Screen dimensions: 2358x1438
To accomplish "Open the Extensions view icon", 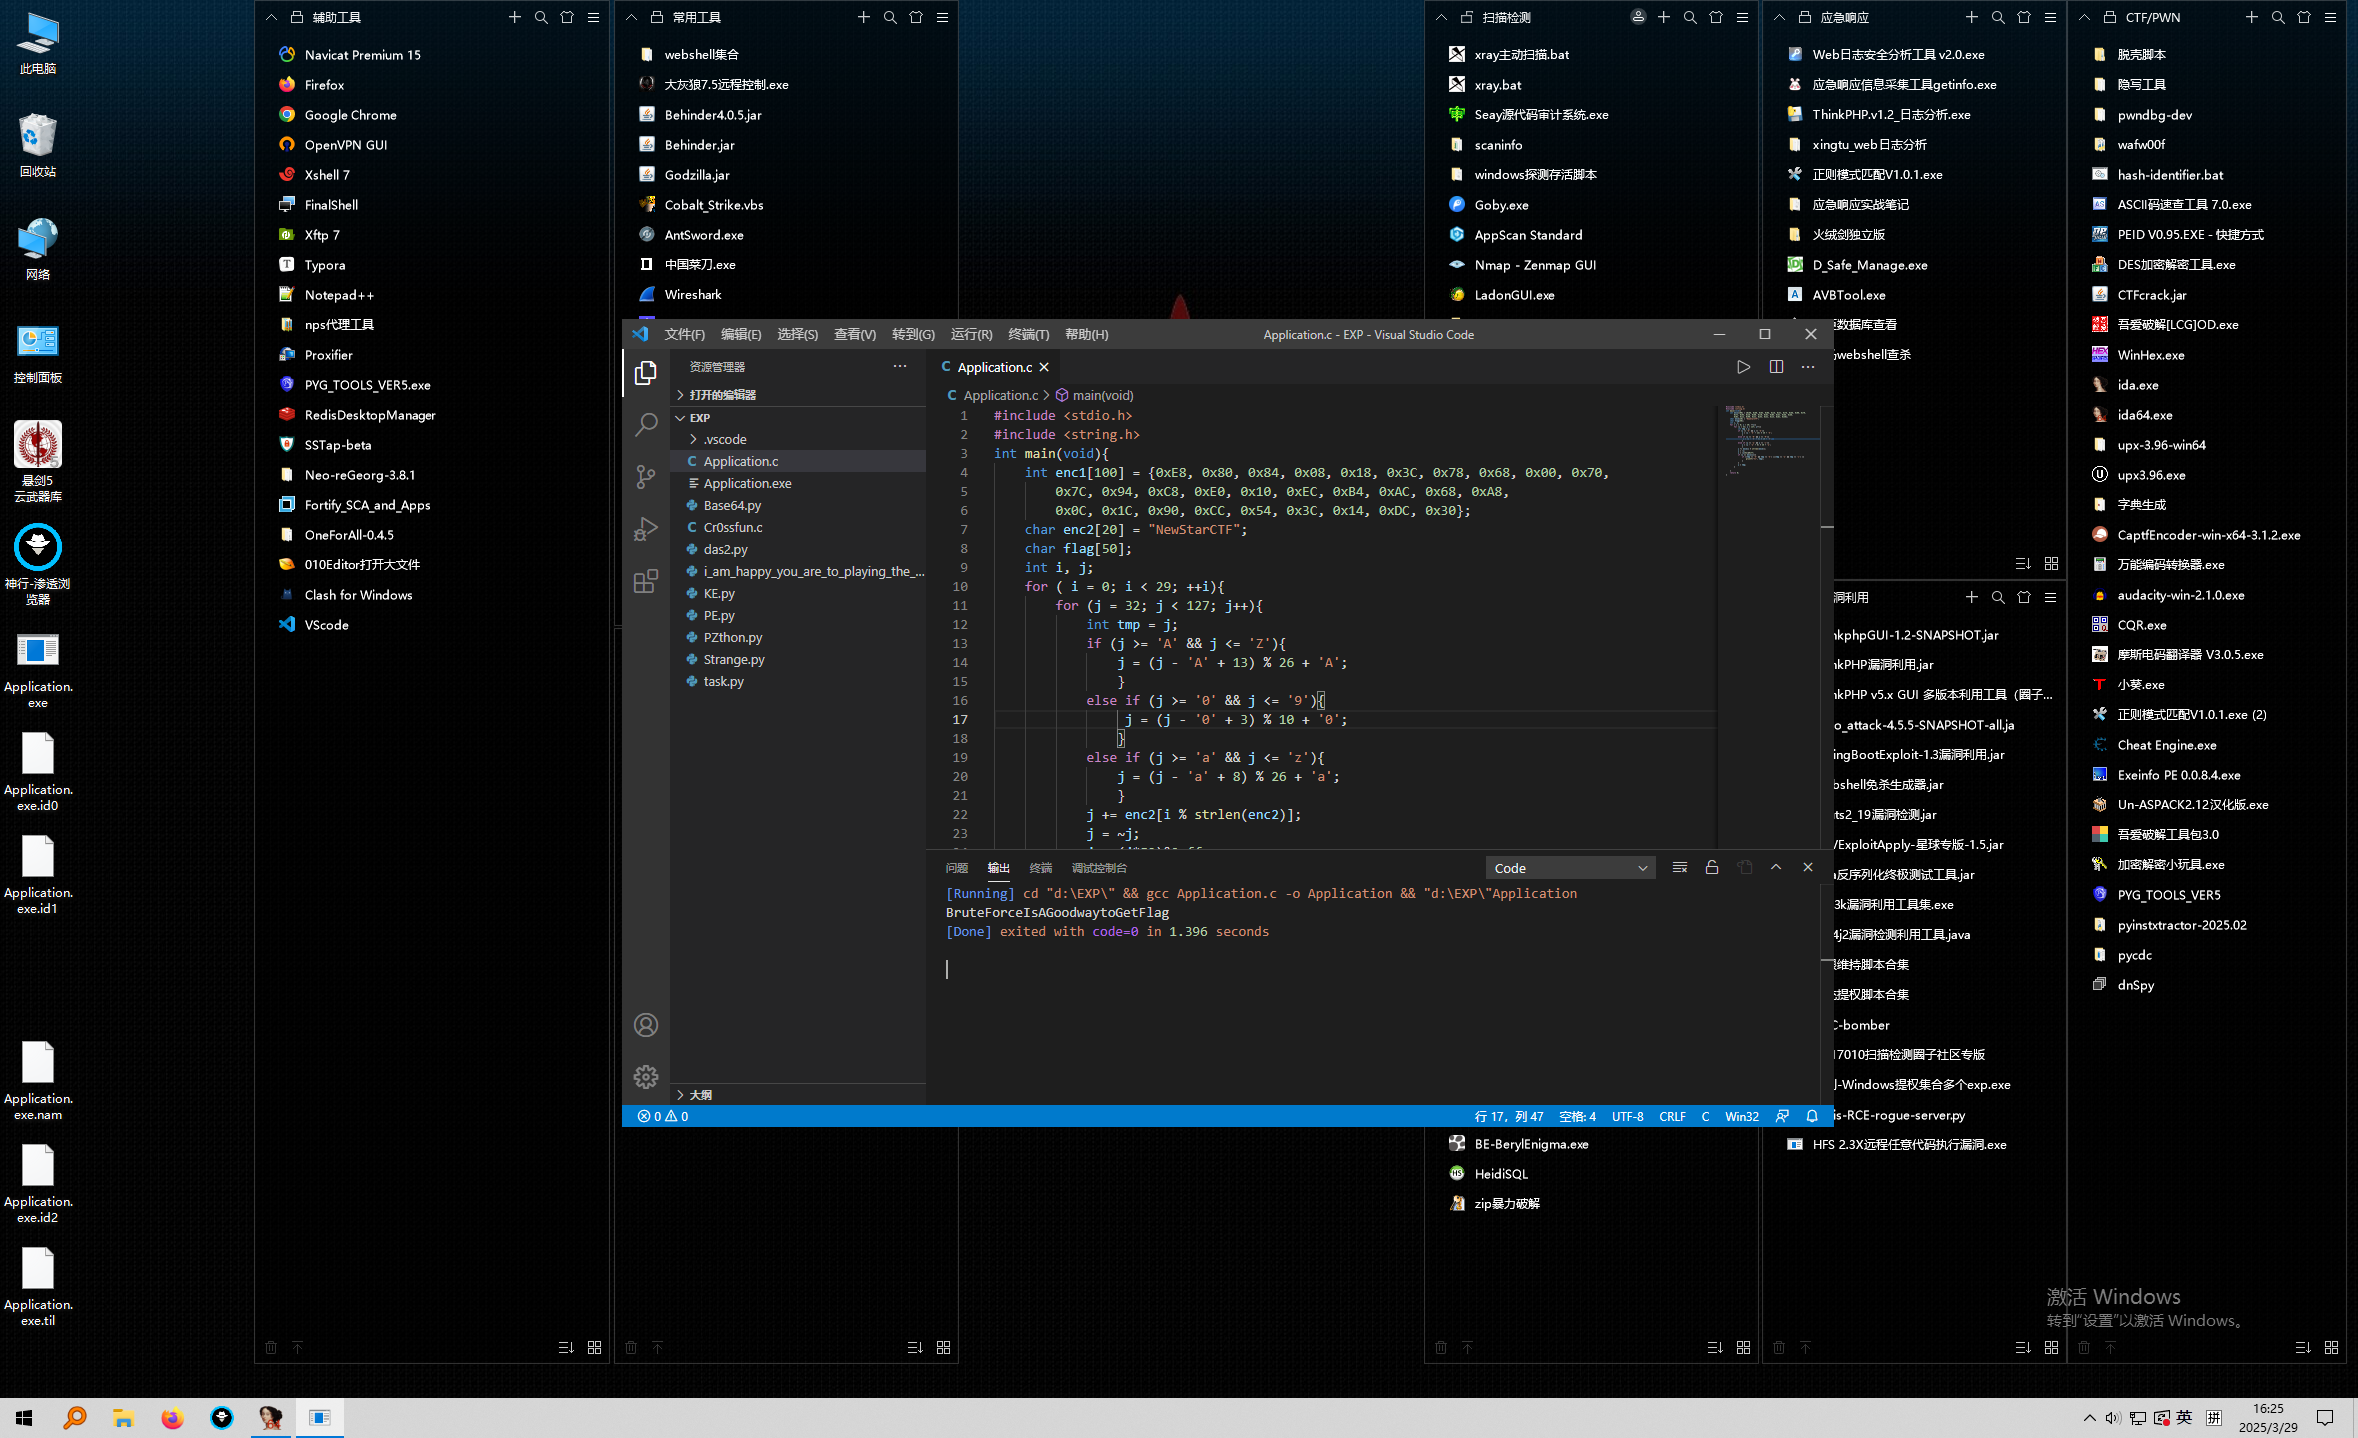I will [x=646, y=581].
